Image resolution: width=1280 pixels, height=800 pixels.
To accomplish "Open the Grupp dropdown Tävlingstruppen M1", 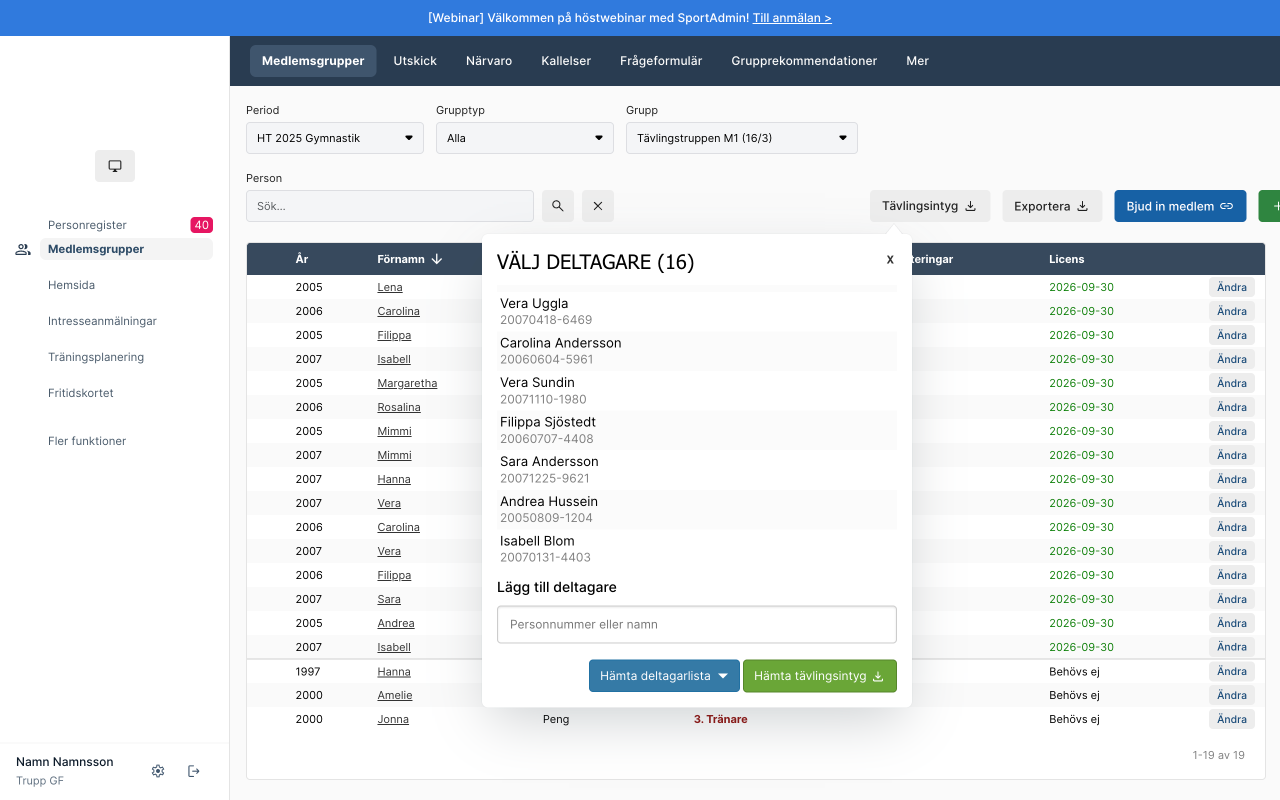I will [x=742, y=138].
